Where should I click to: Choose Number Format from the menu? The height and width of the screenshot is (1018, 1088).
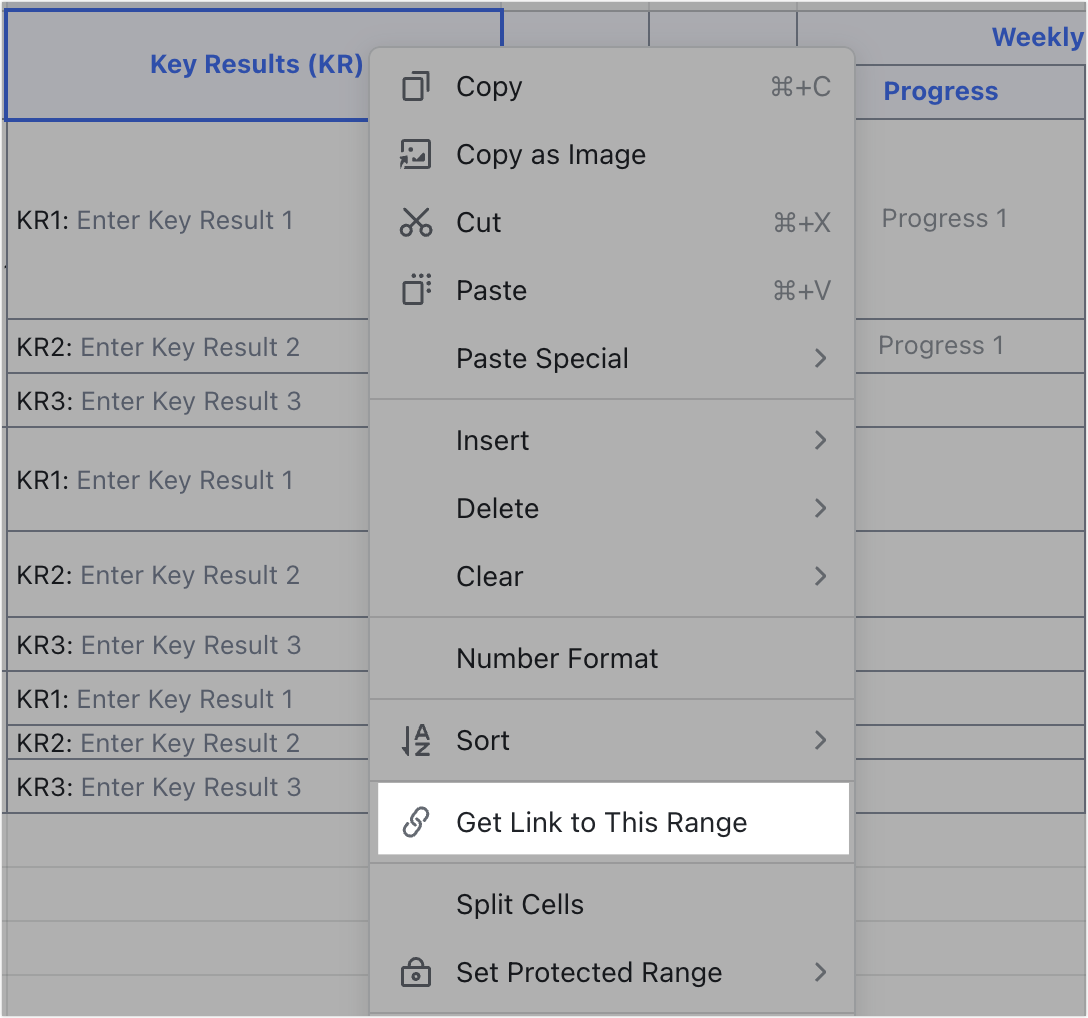point(556,658)
